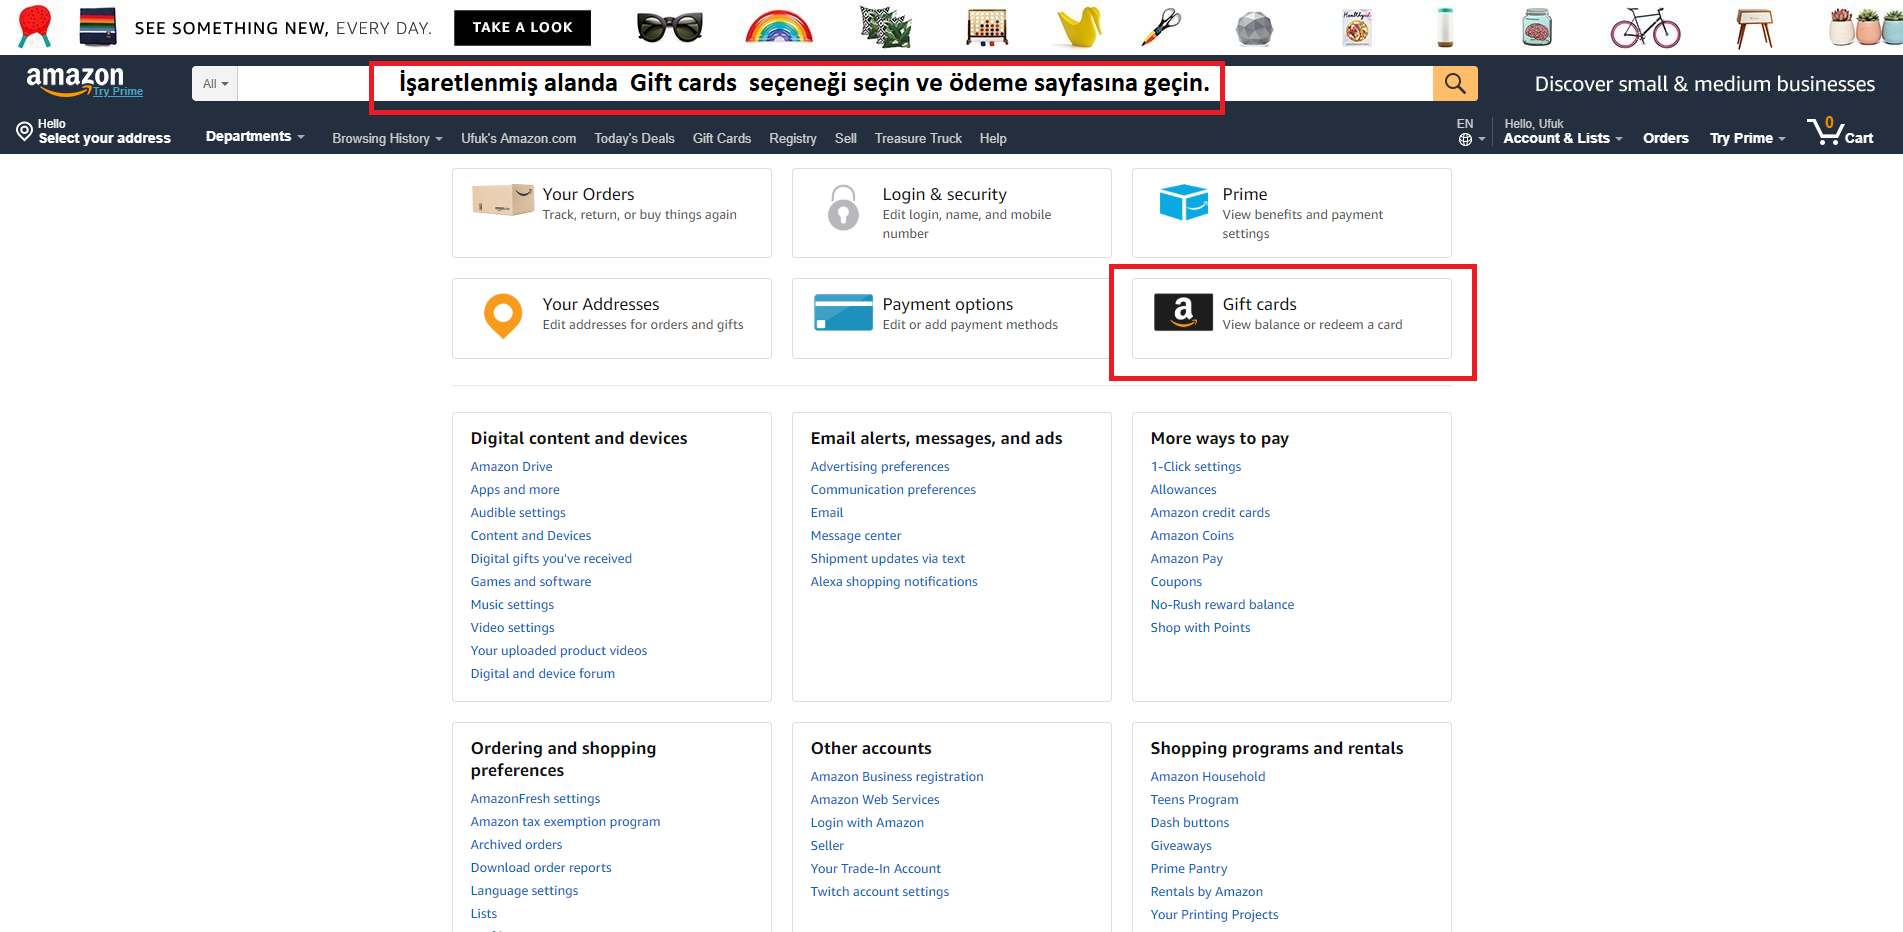Viewport: 1903px width, 932px height.
Task: Click the Prime box icon
Action: tap(1184, 202)
